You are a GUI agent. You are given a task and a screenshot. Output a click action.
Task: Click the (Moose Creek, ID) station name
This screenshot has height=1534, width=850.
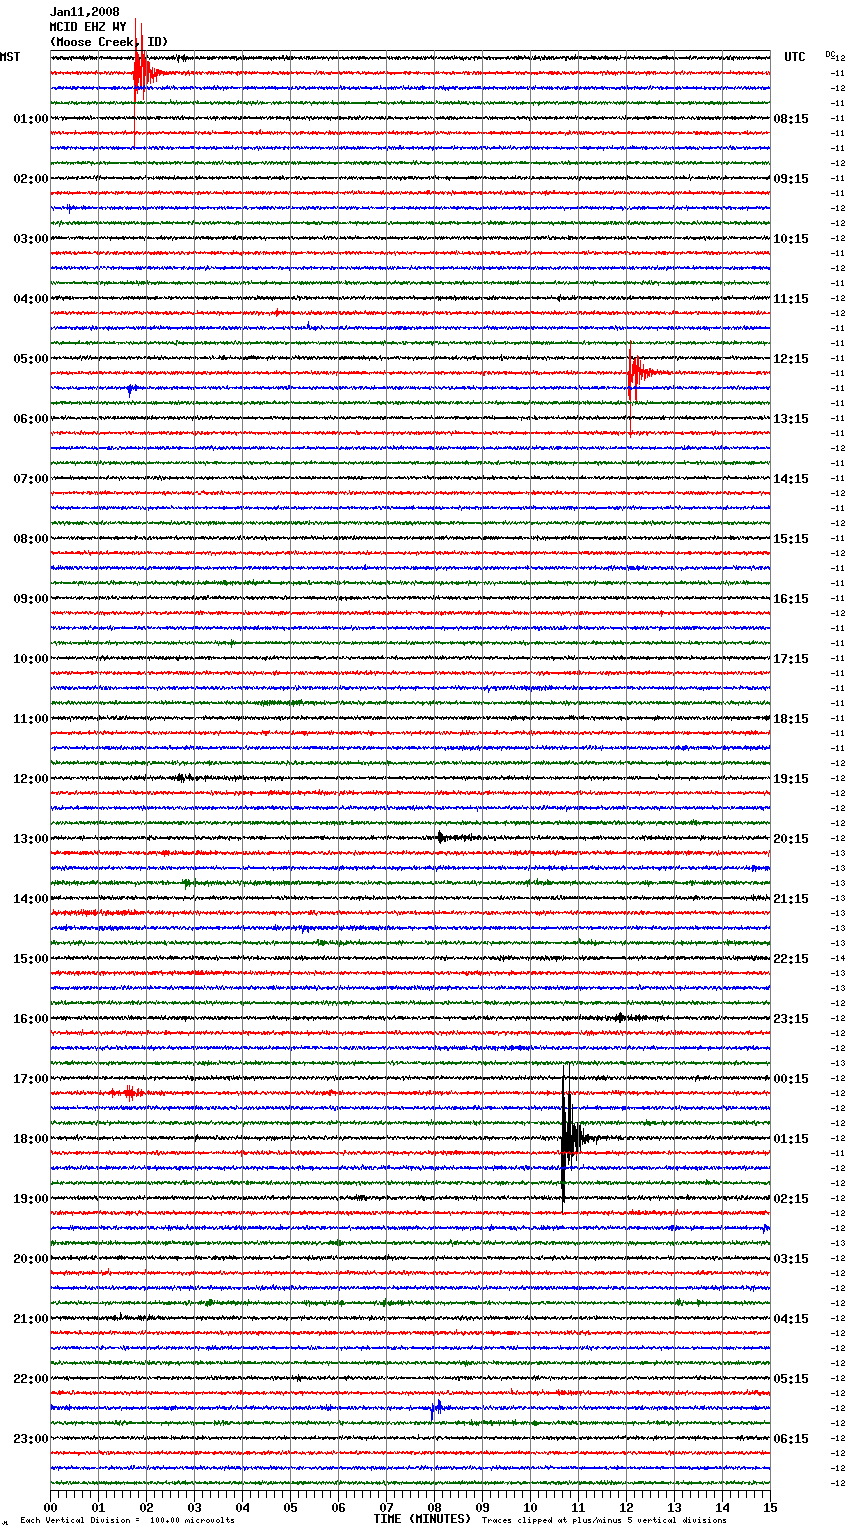(x=109, y=42)
